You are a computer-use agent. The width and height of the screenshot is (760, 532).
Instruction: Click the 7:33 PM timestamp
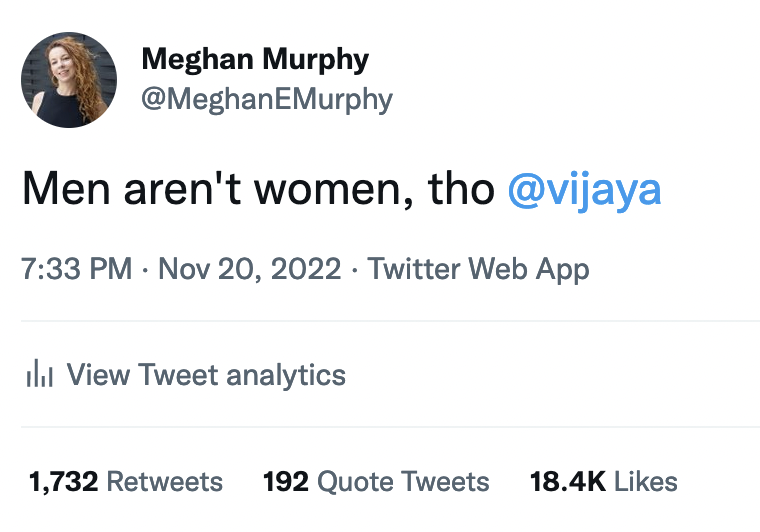(78, 269)
